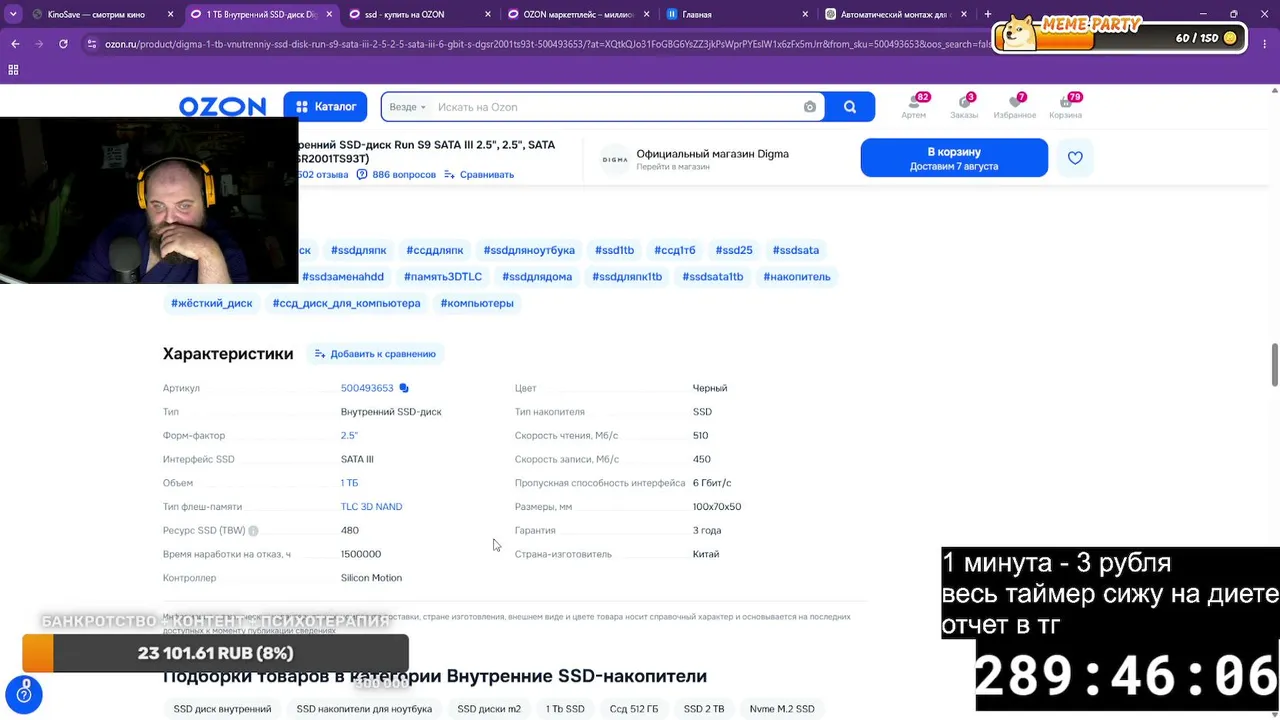
Task: Select hashtag #ssdдлядома
Action: point(537,277)
